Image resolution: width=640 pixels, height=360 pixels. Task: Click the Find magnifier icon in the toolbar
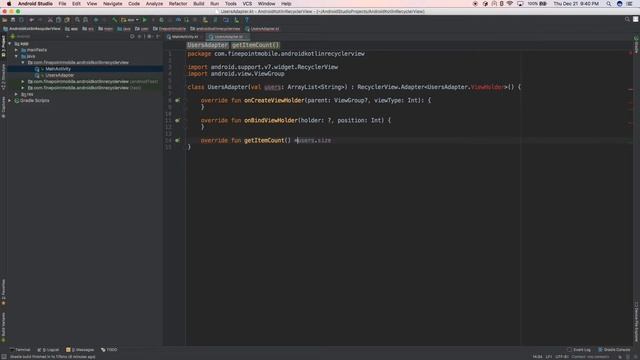(77, 20)
